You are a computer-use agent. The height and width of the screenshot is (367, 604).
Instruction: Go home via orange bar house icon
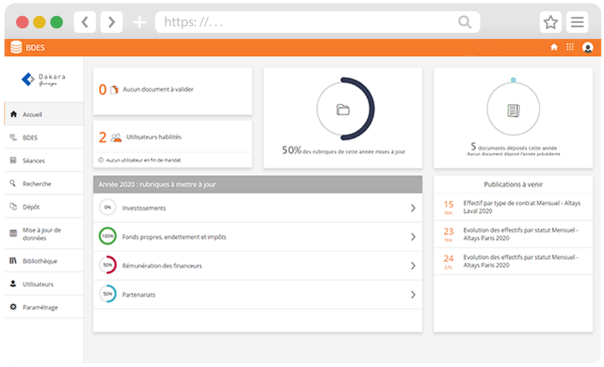[x=554, y=47]
